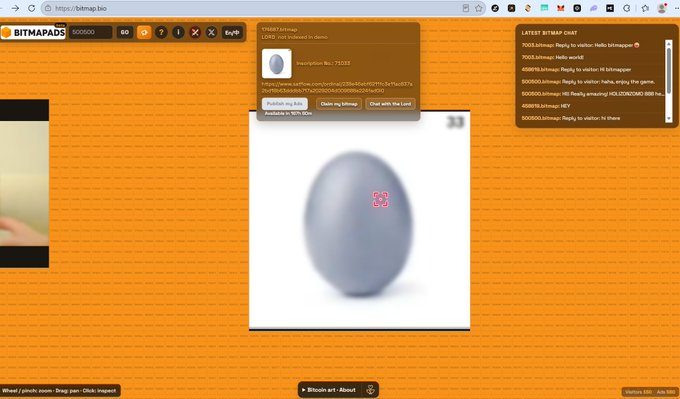Click the egg thumbnail in info panel

pos(277,64)
